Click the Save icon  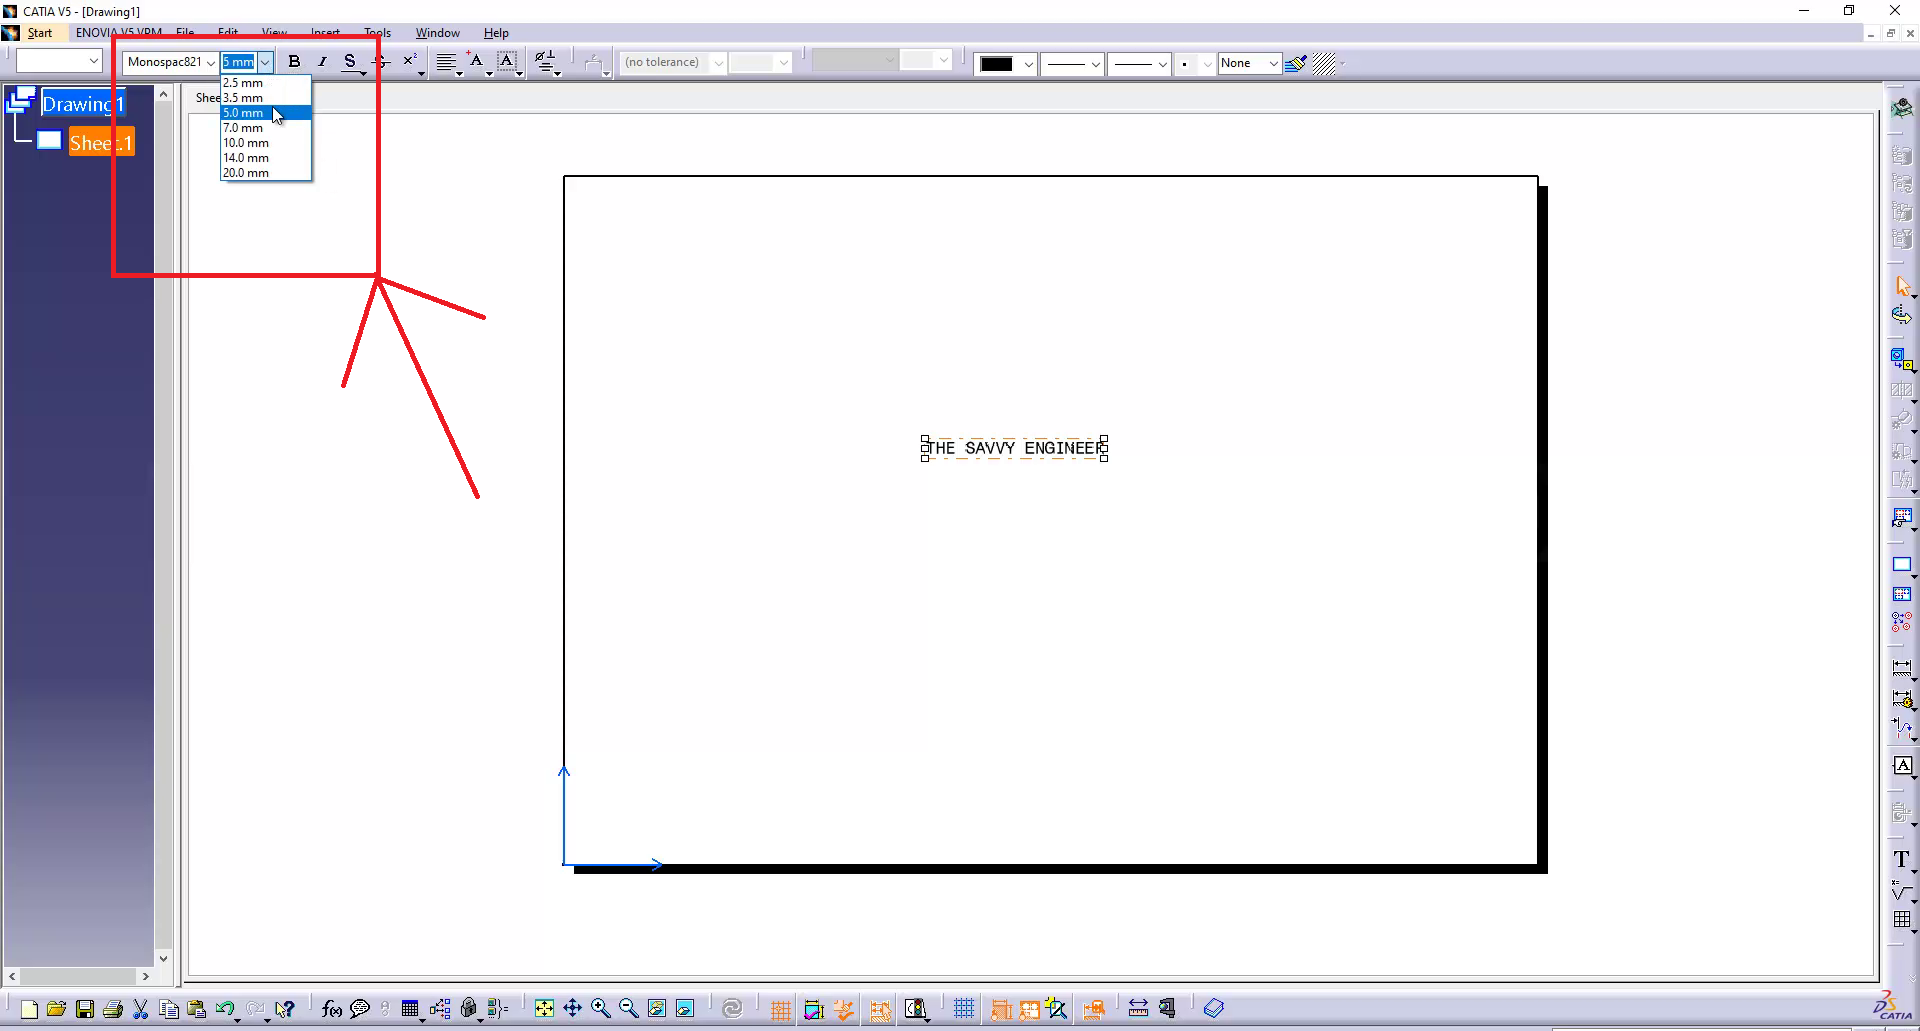(x=85, y=1009)
